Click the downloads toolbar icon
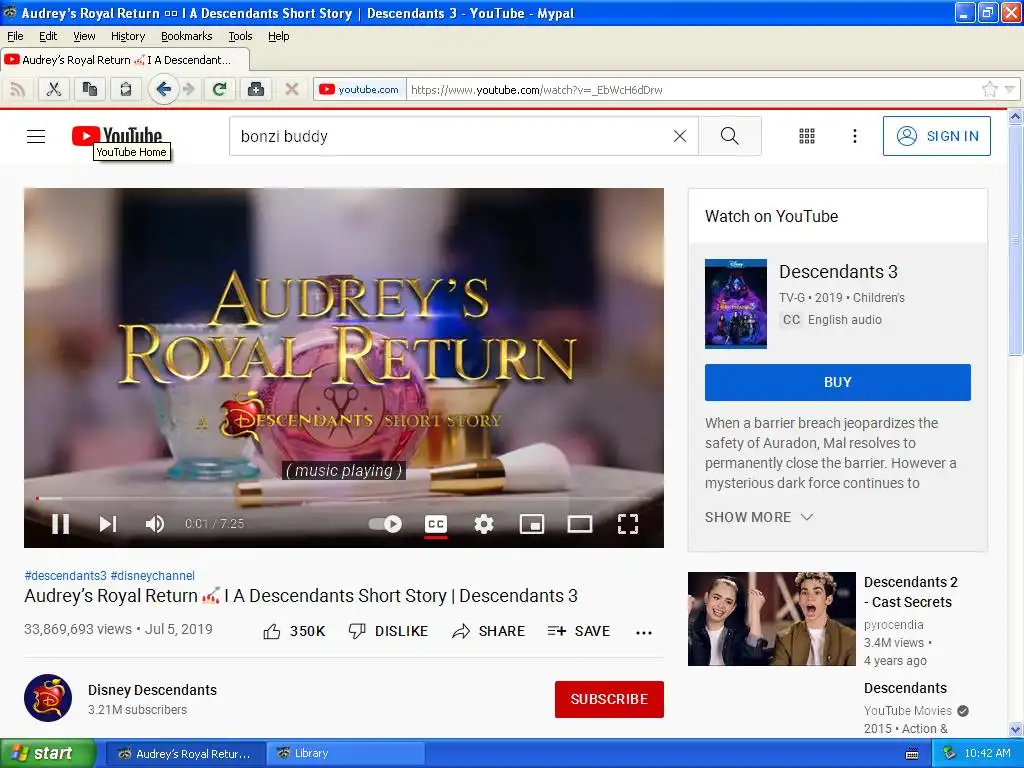This screenshot has width=1024, height=768. [x=255, y=89]
